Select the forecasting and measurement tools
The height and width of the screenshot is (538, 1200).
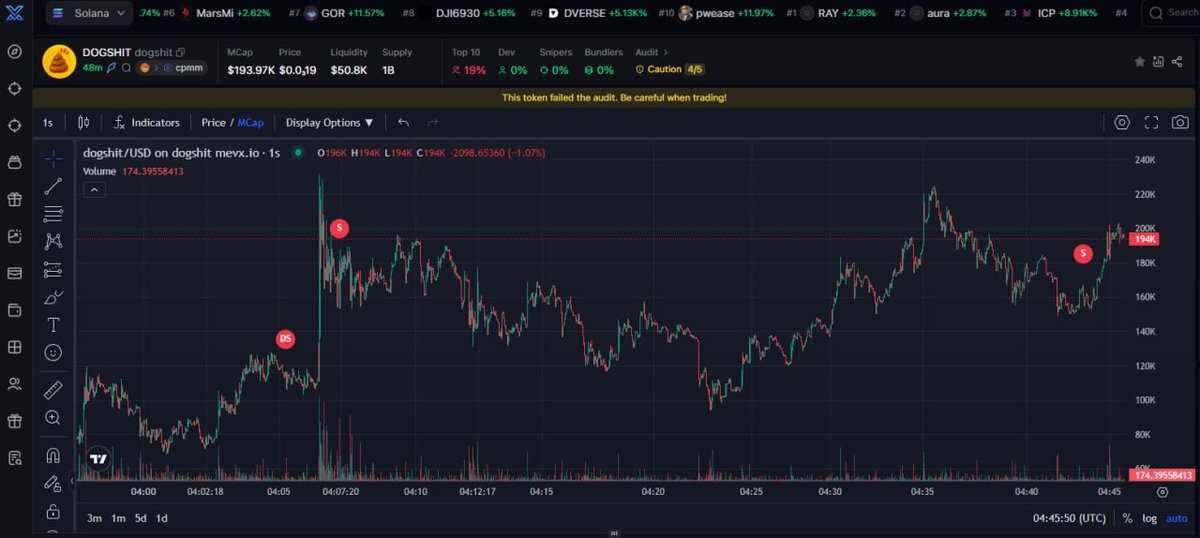[53, 270]
